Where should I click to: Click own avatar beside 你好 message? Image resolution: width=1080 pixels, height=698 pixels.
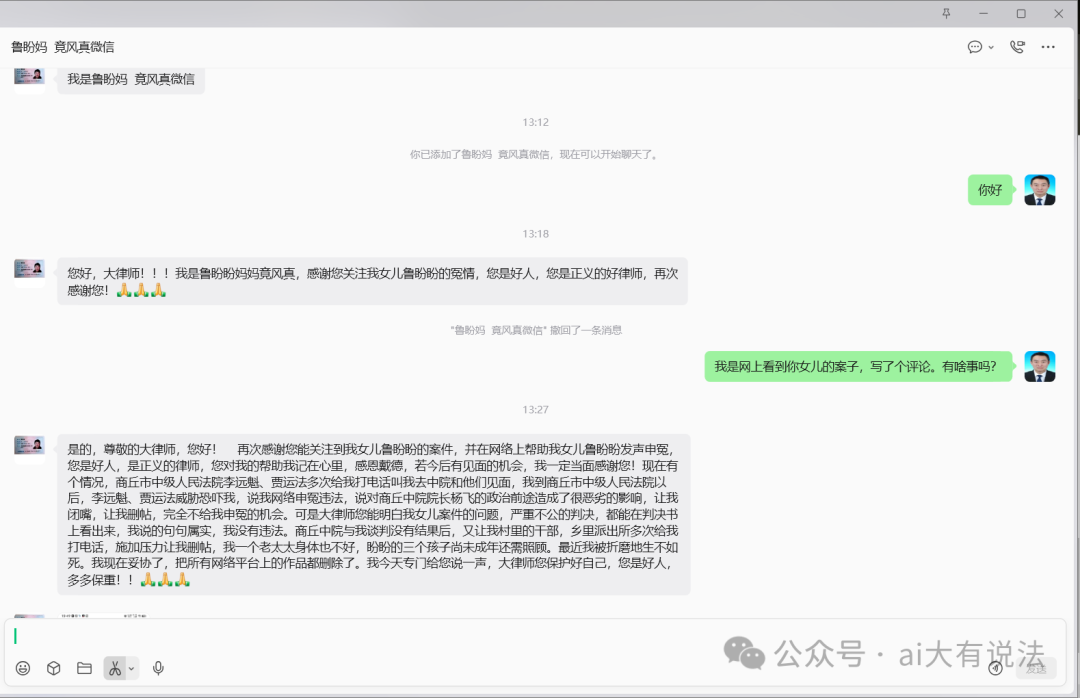coord(1040,190)
